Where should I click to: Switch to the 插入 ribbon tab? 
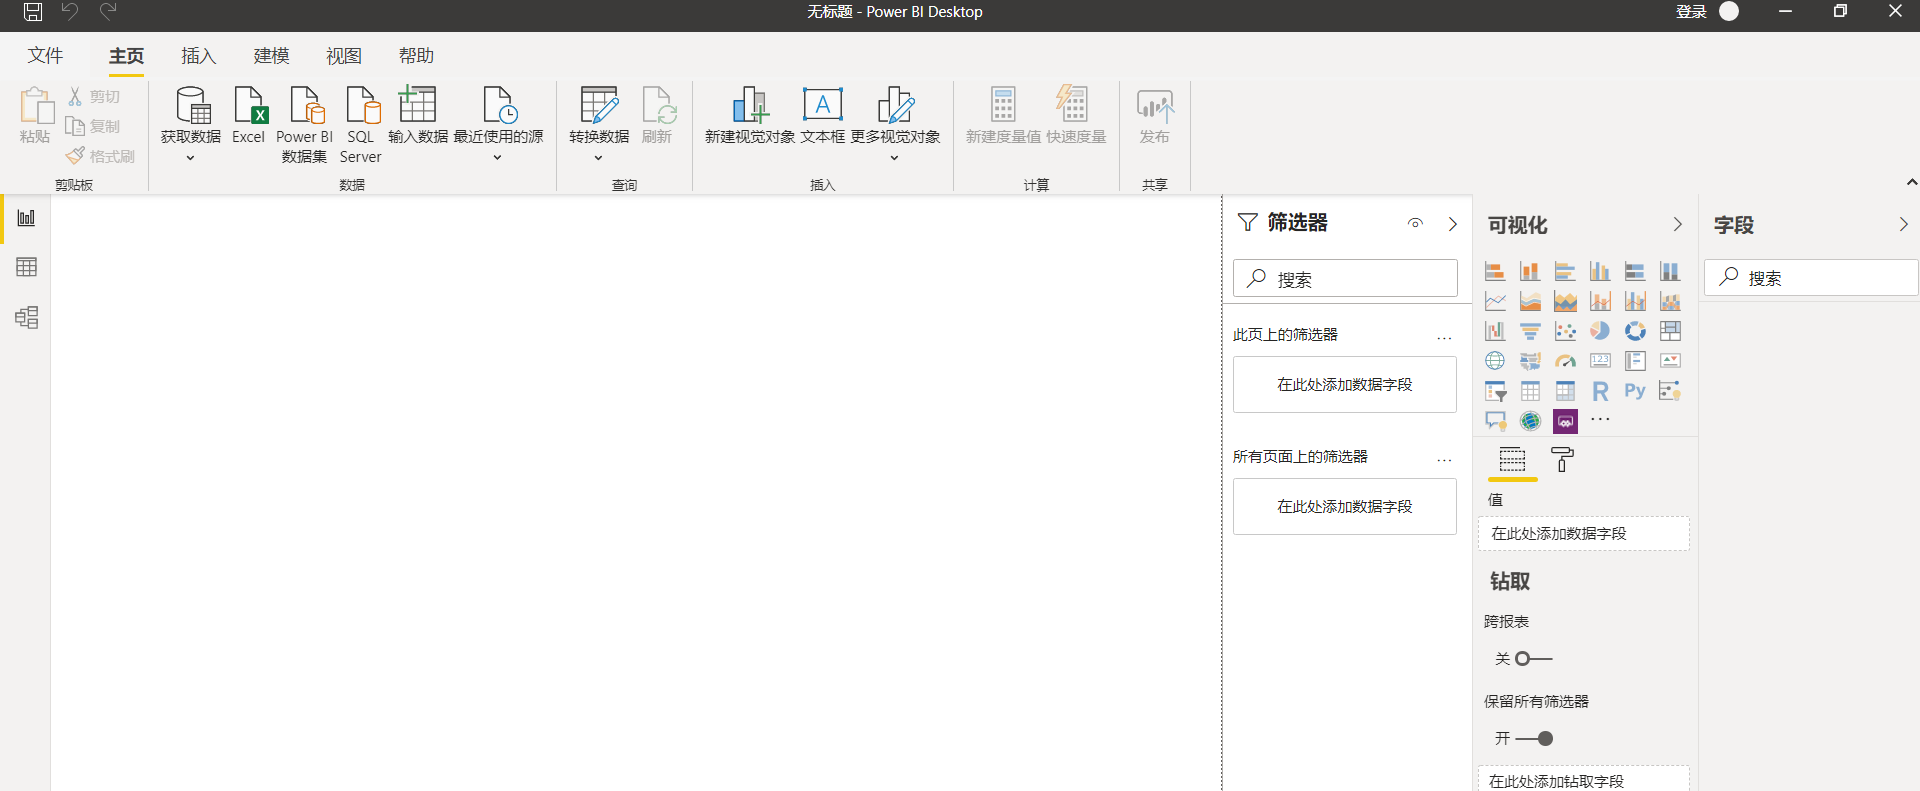point(198,56)
